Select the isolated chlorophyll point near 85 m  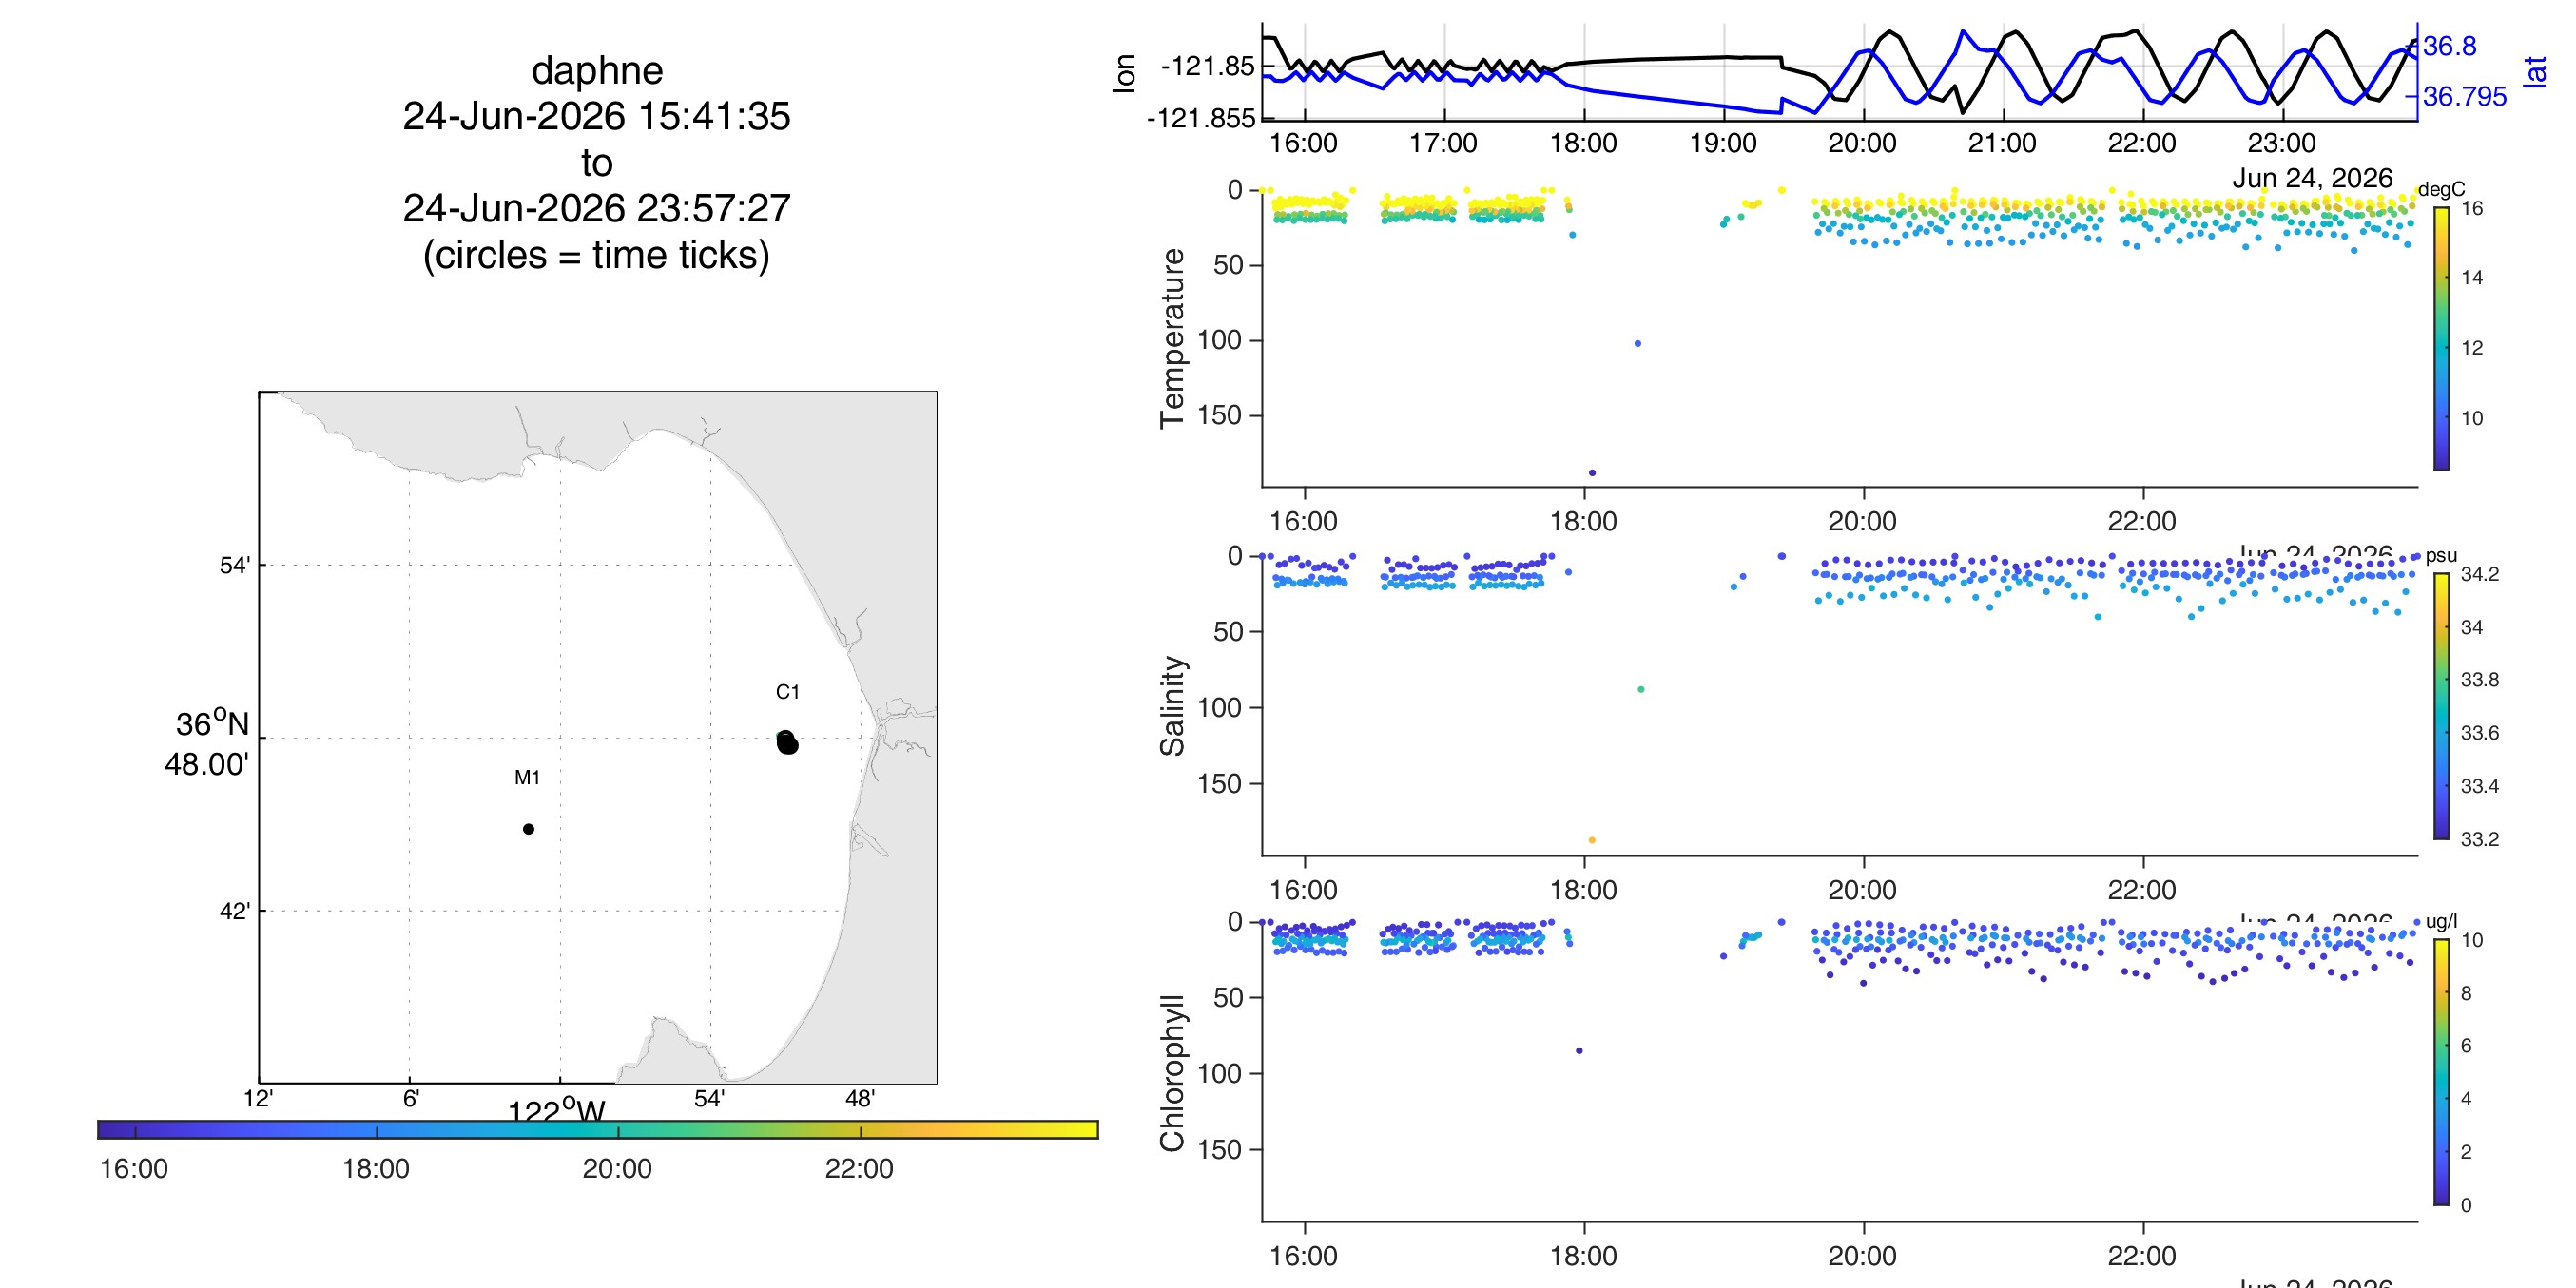coord(1579,1051)
